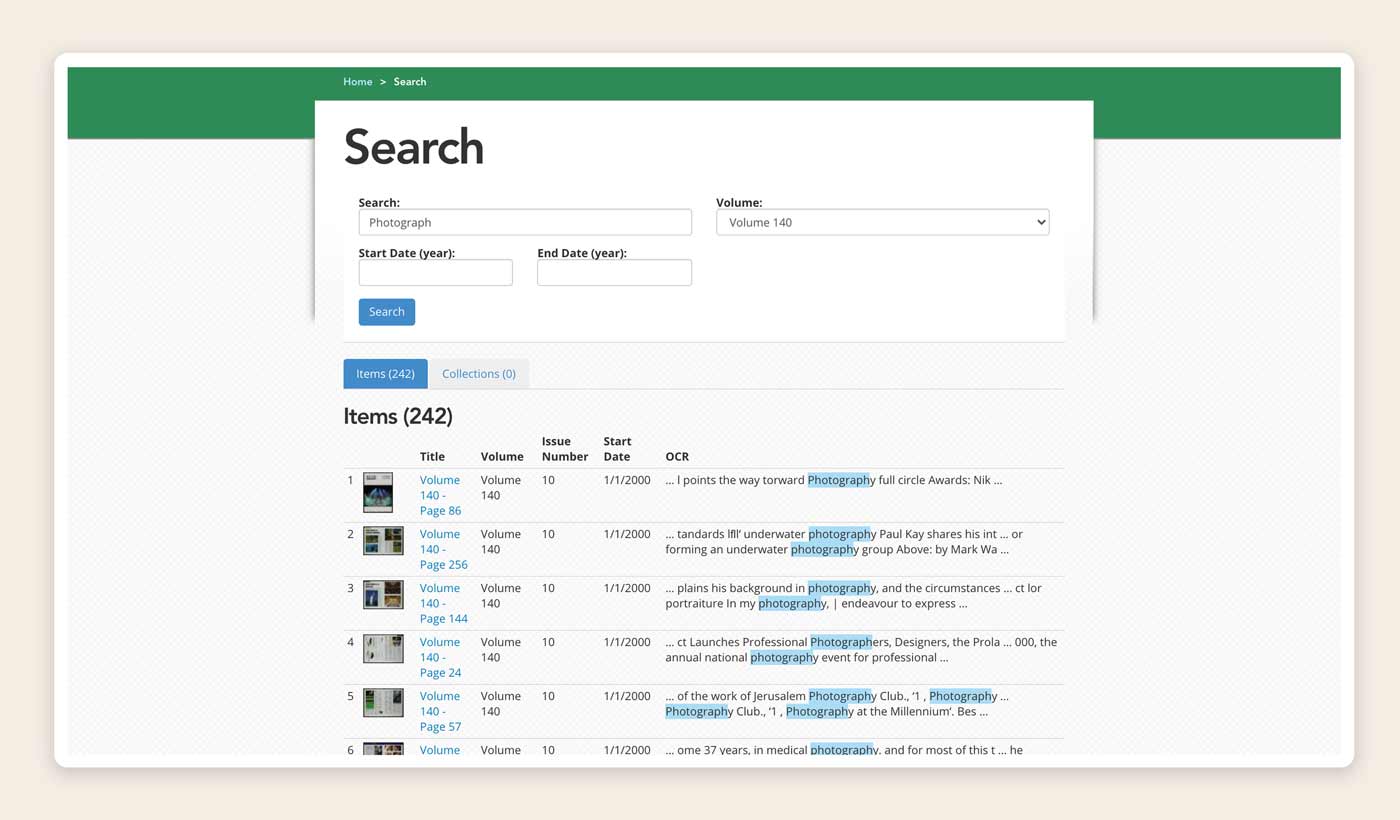Switch to the Collections (0) tab
The image size is (1400, 820).
pos(479,374)
